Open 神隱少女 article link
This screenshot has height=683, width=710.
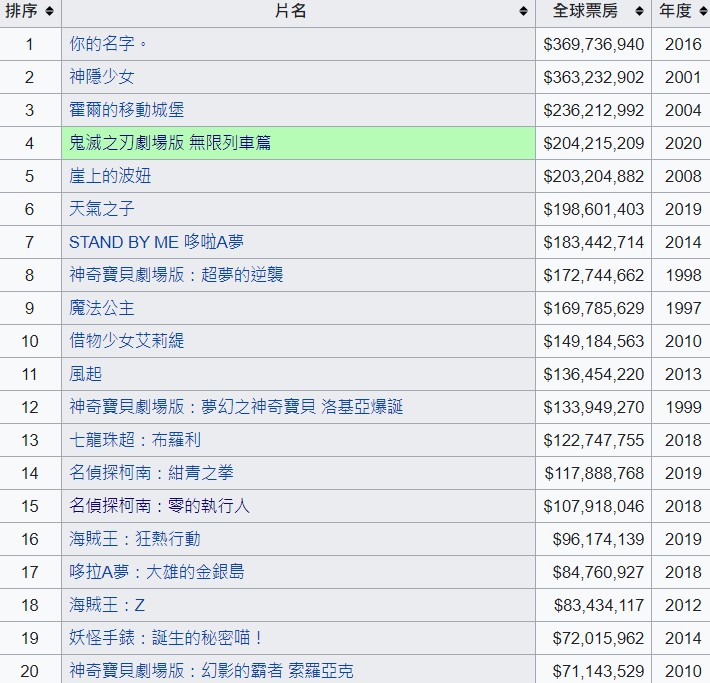(101, 77)
